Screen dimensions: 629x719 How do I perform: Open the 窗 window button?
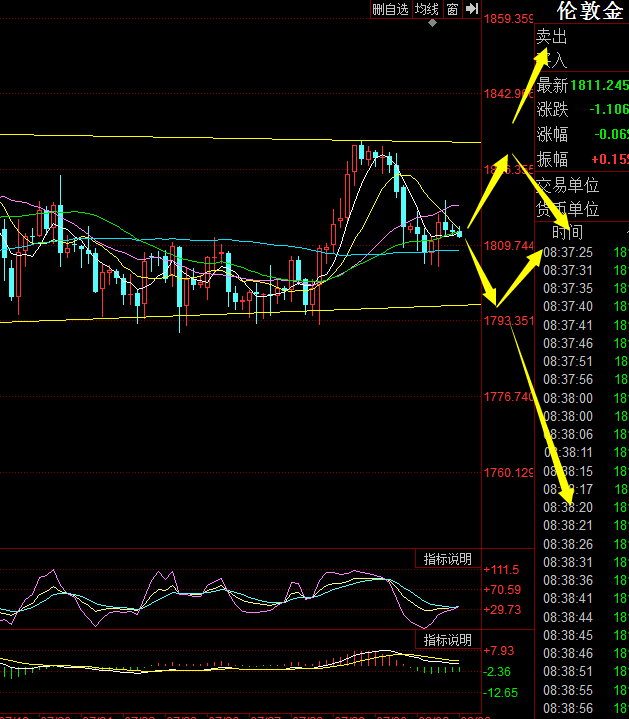point(452,9)
